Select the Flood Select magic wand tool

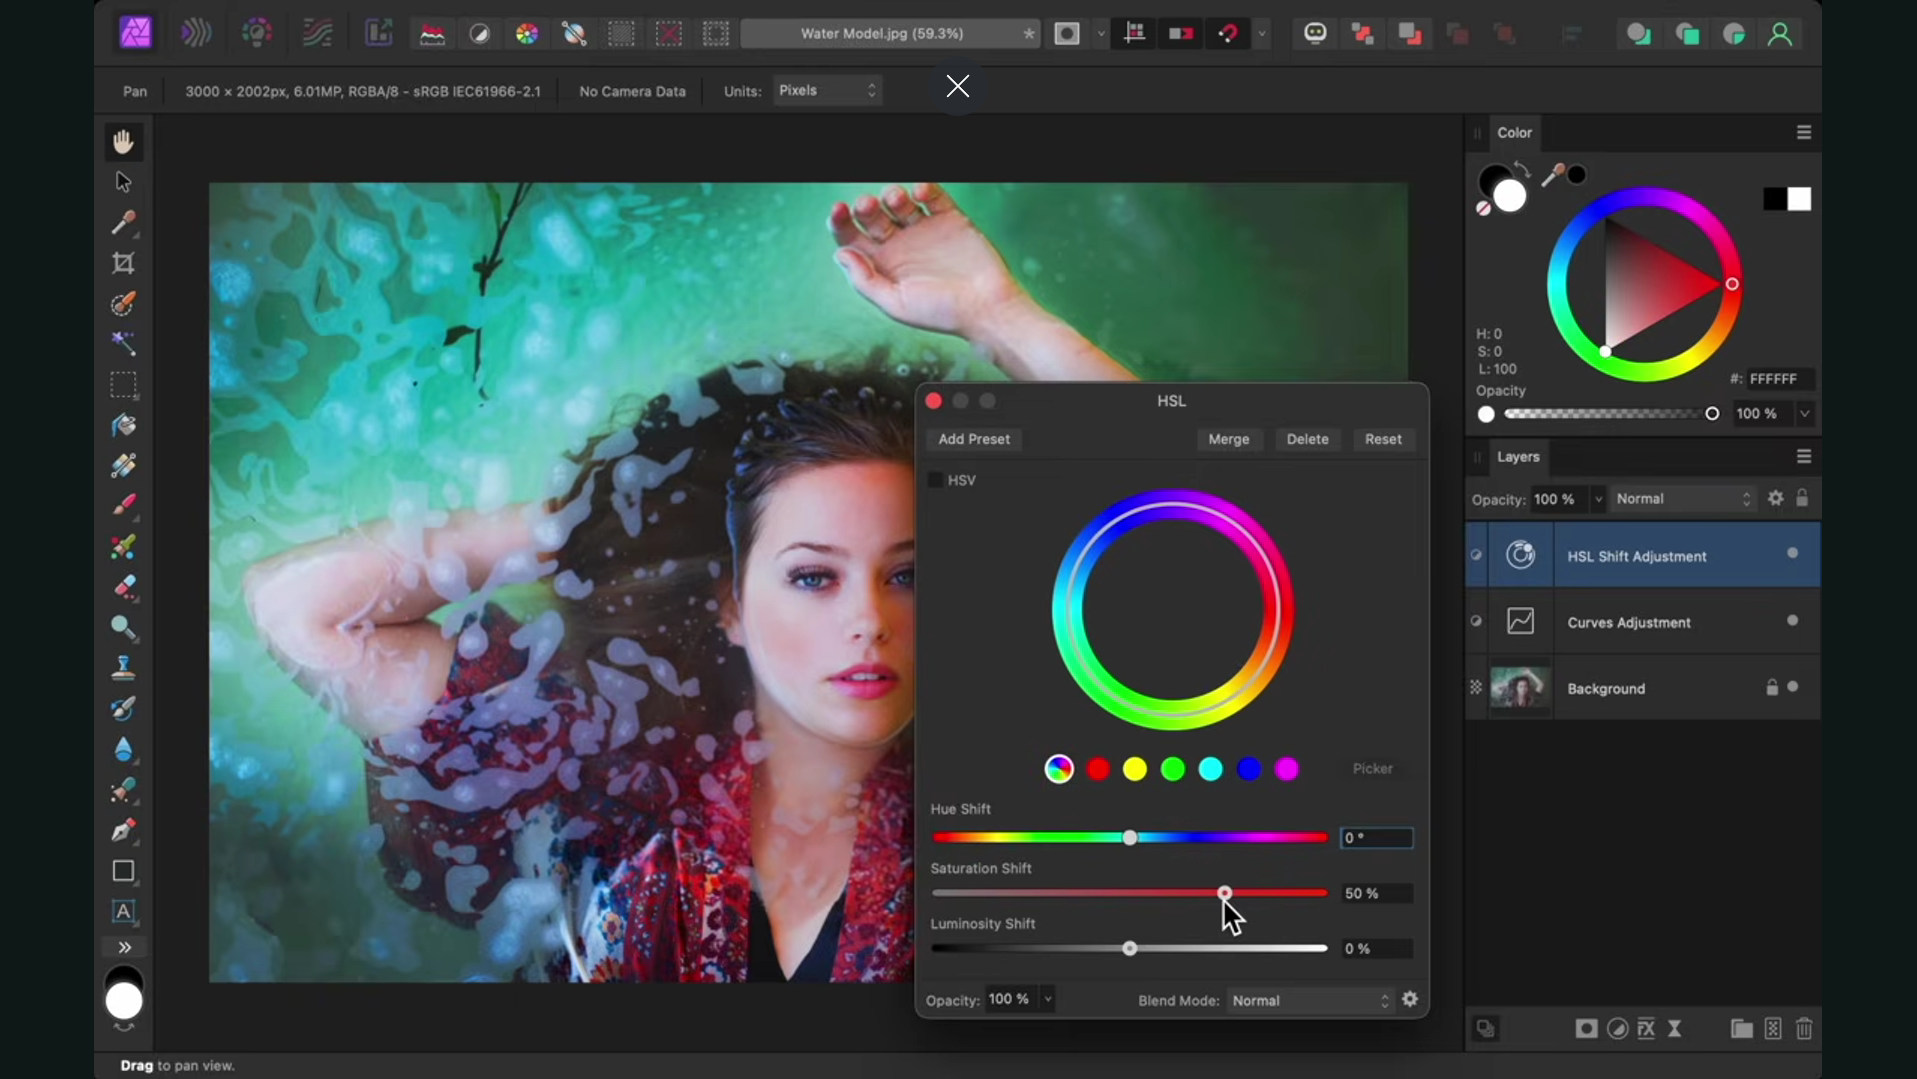click(123, 344)
